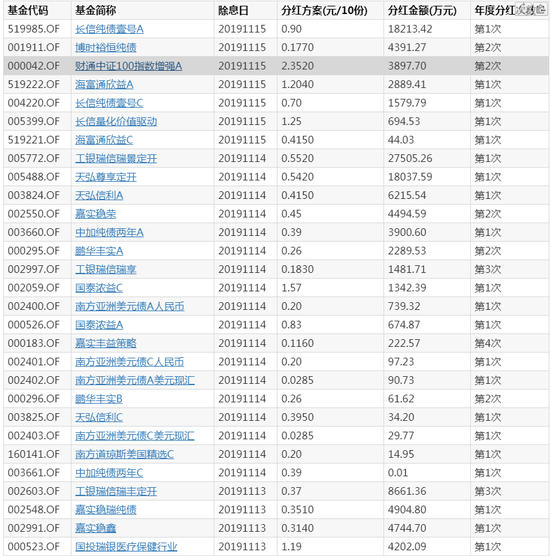Open the 南方亚洲美元债A人民币 fund link
Viewport: 550px width, 556px height.
pos(130,306)
